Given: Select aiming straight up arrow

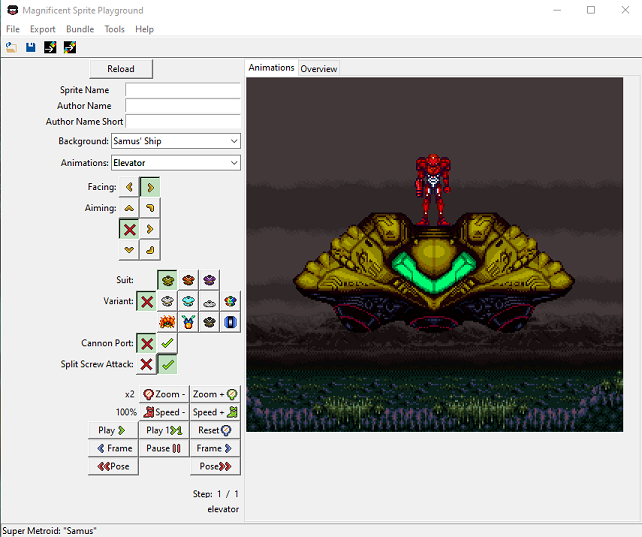Looking at the screenshot, I should coord(129,208).
